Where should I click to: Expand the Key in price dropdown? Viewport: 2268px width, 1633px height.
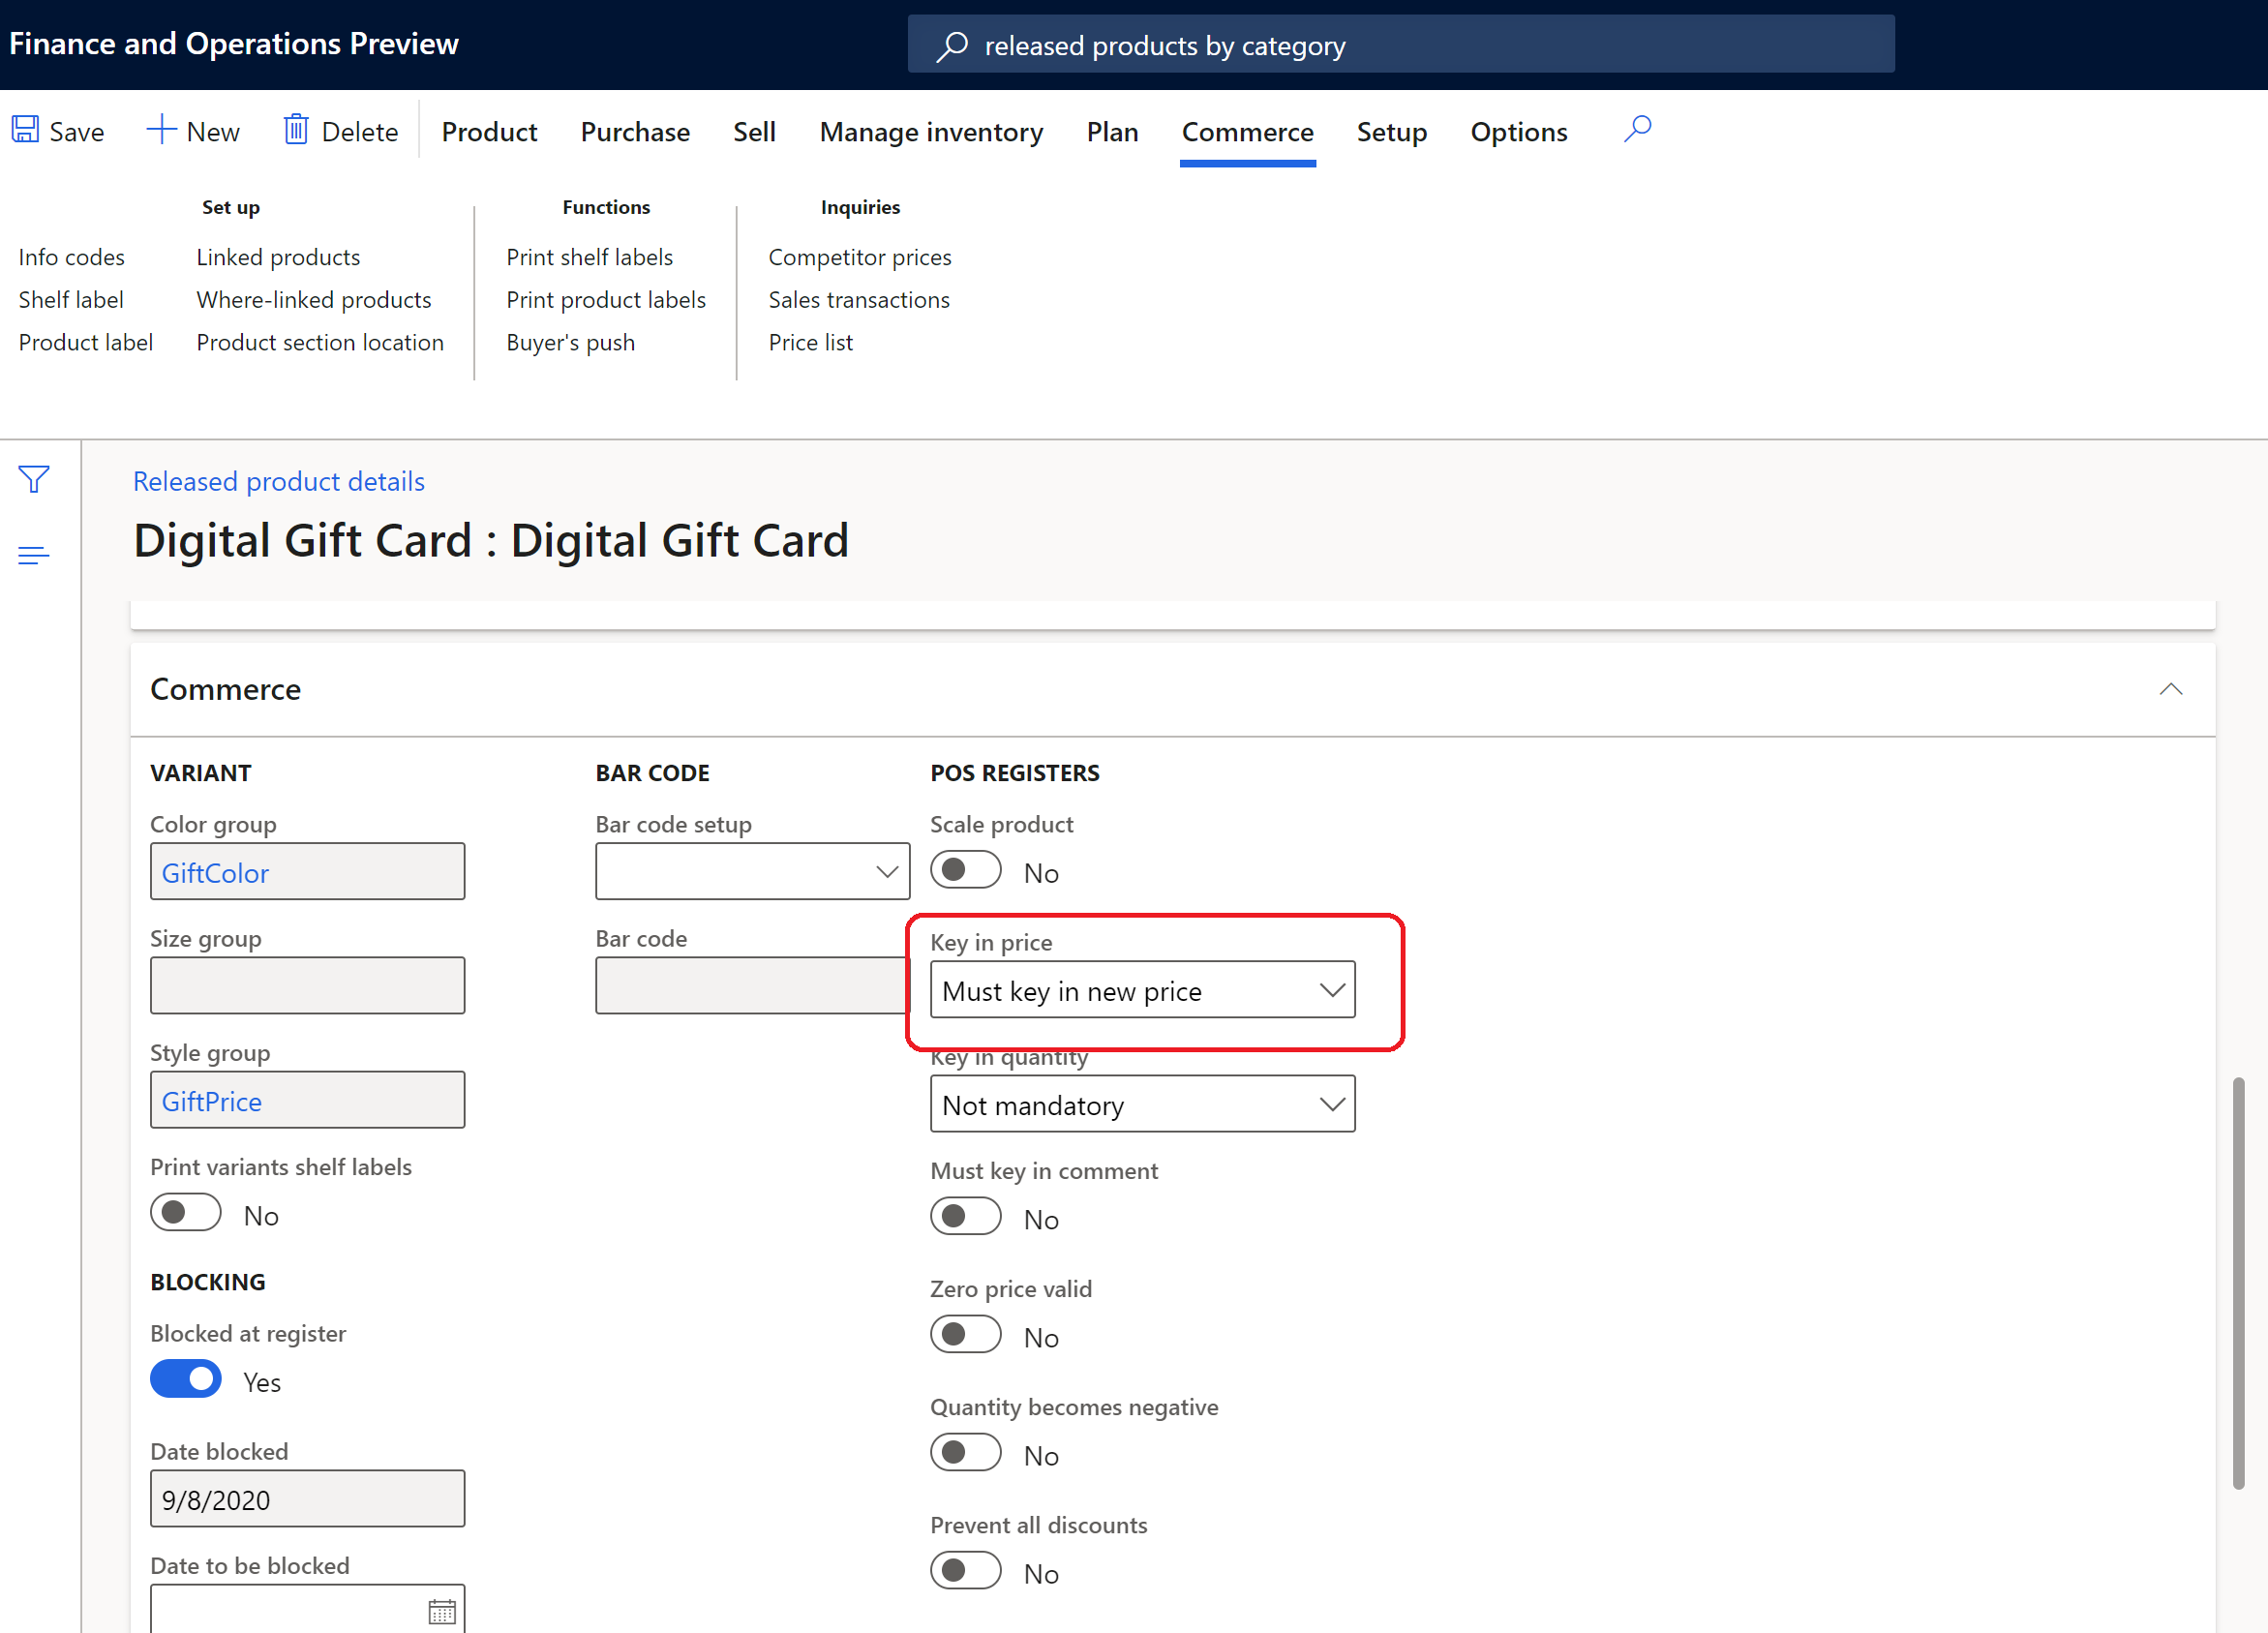(x=1333, y=988)
